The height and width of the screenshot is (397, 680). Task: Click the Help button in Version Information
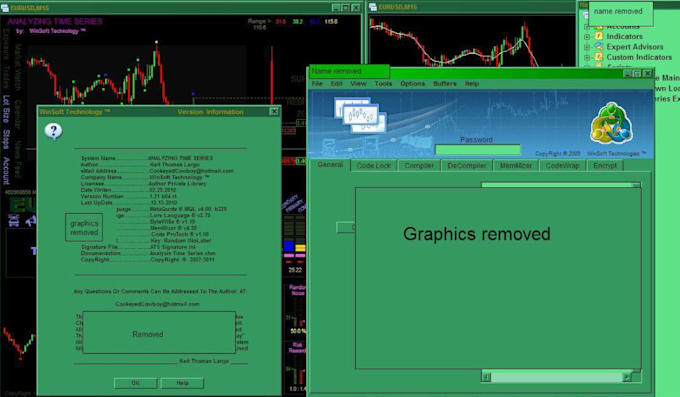(182, 383)
